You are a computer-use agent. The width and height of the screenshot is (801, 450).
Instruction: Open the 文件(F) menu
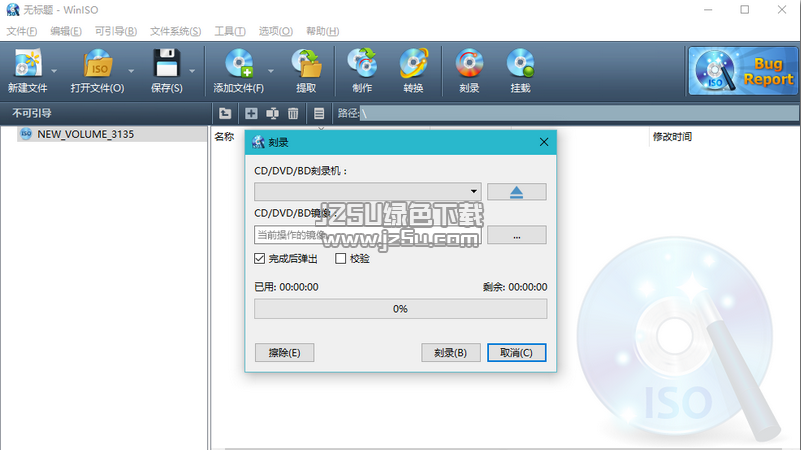point(21,31)
